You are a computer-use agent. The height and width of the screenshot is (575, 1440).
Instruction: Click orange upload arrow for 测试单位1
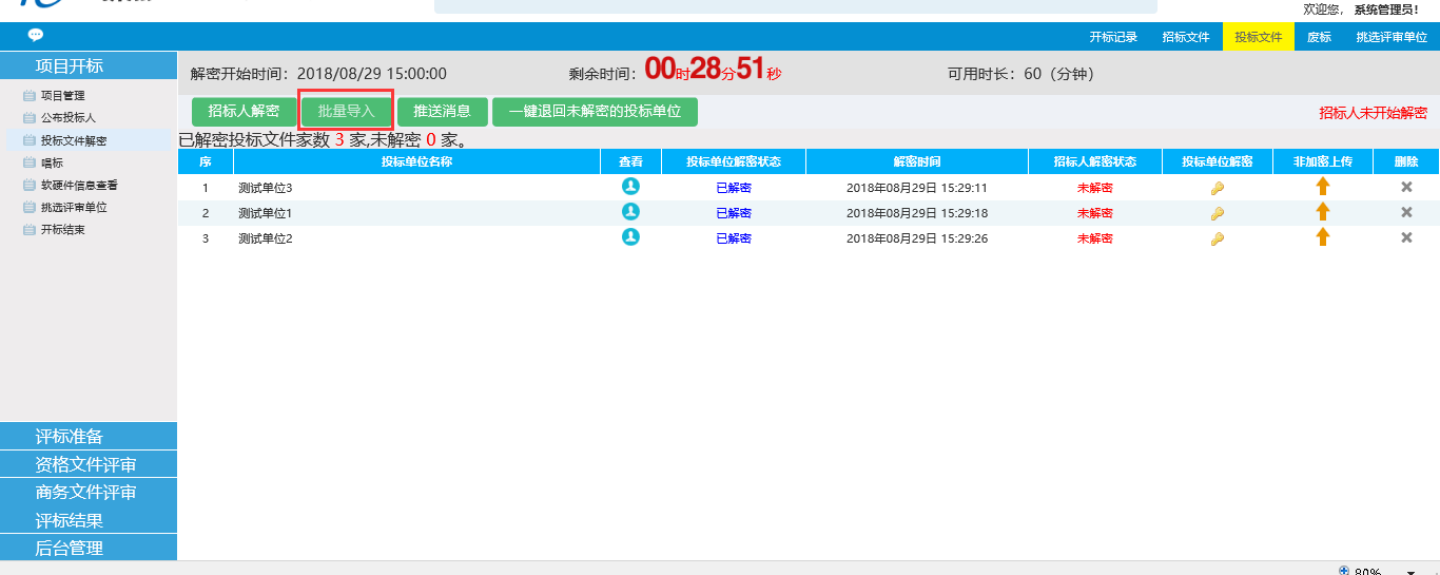pos(1322,212)
